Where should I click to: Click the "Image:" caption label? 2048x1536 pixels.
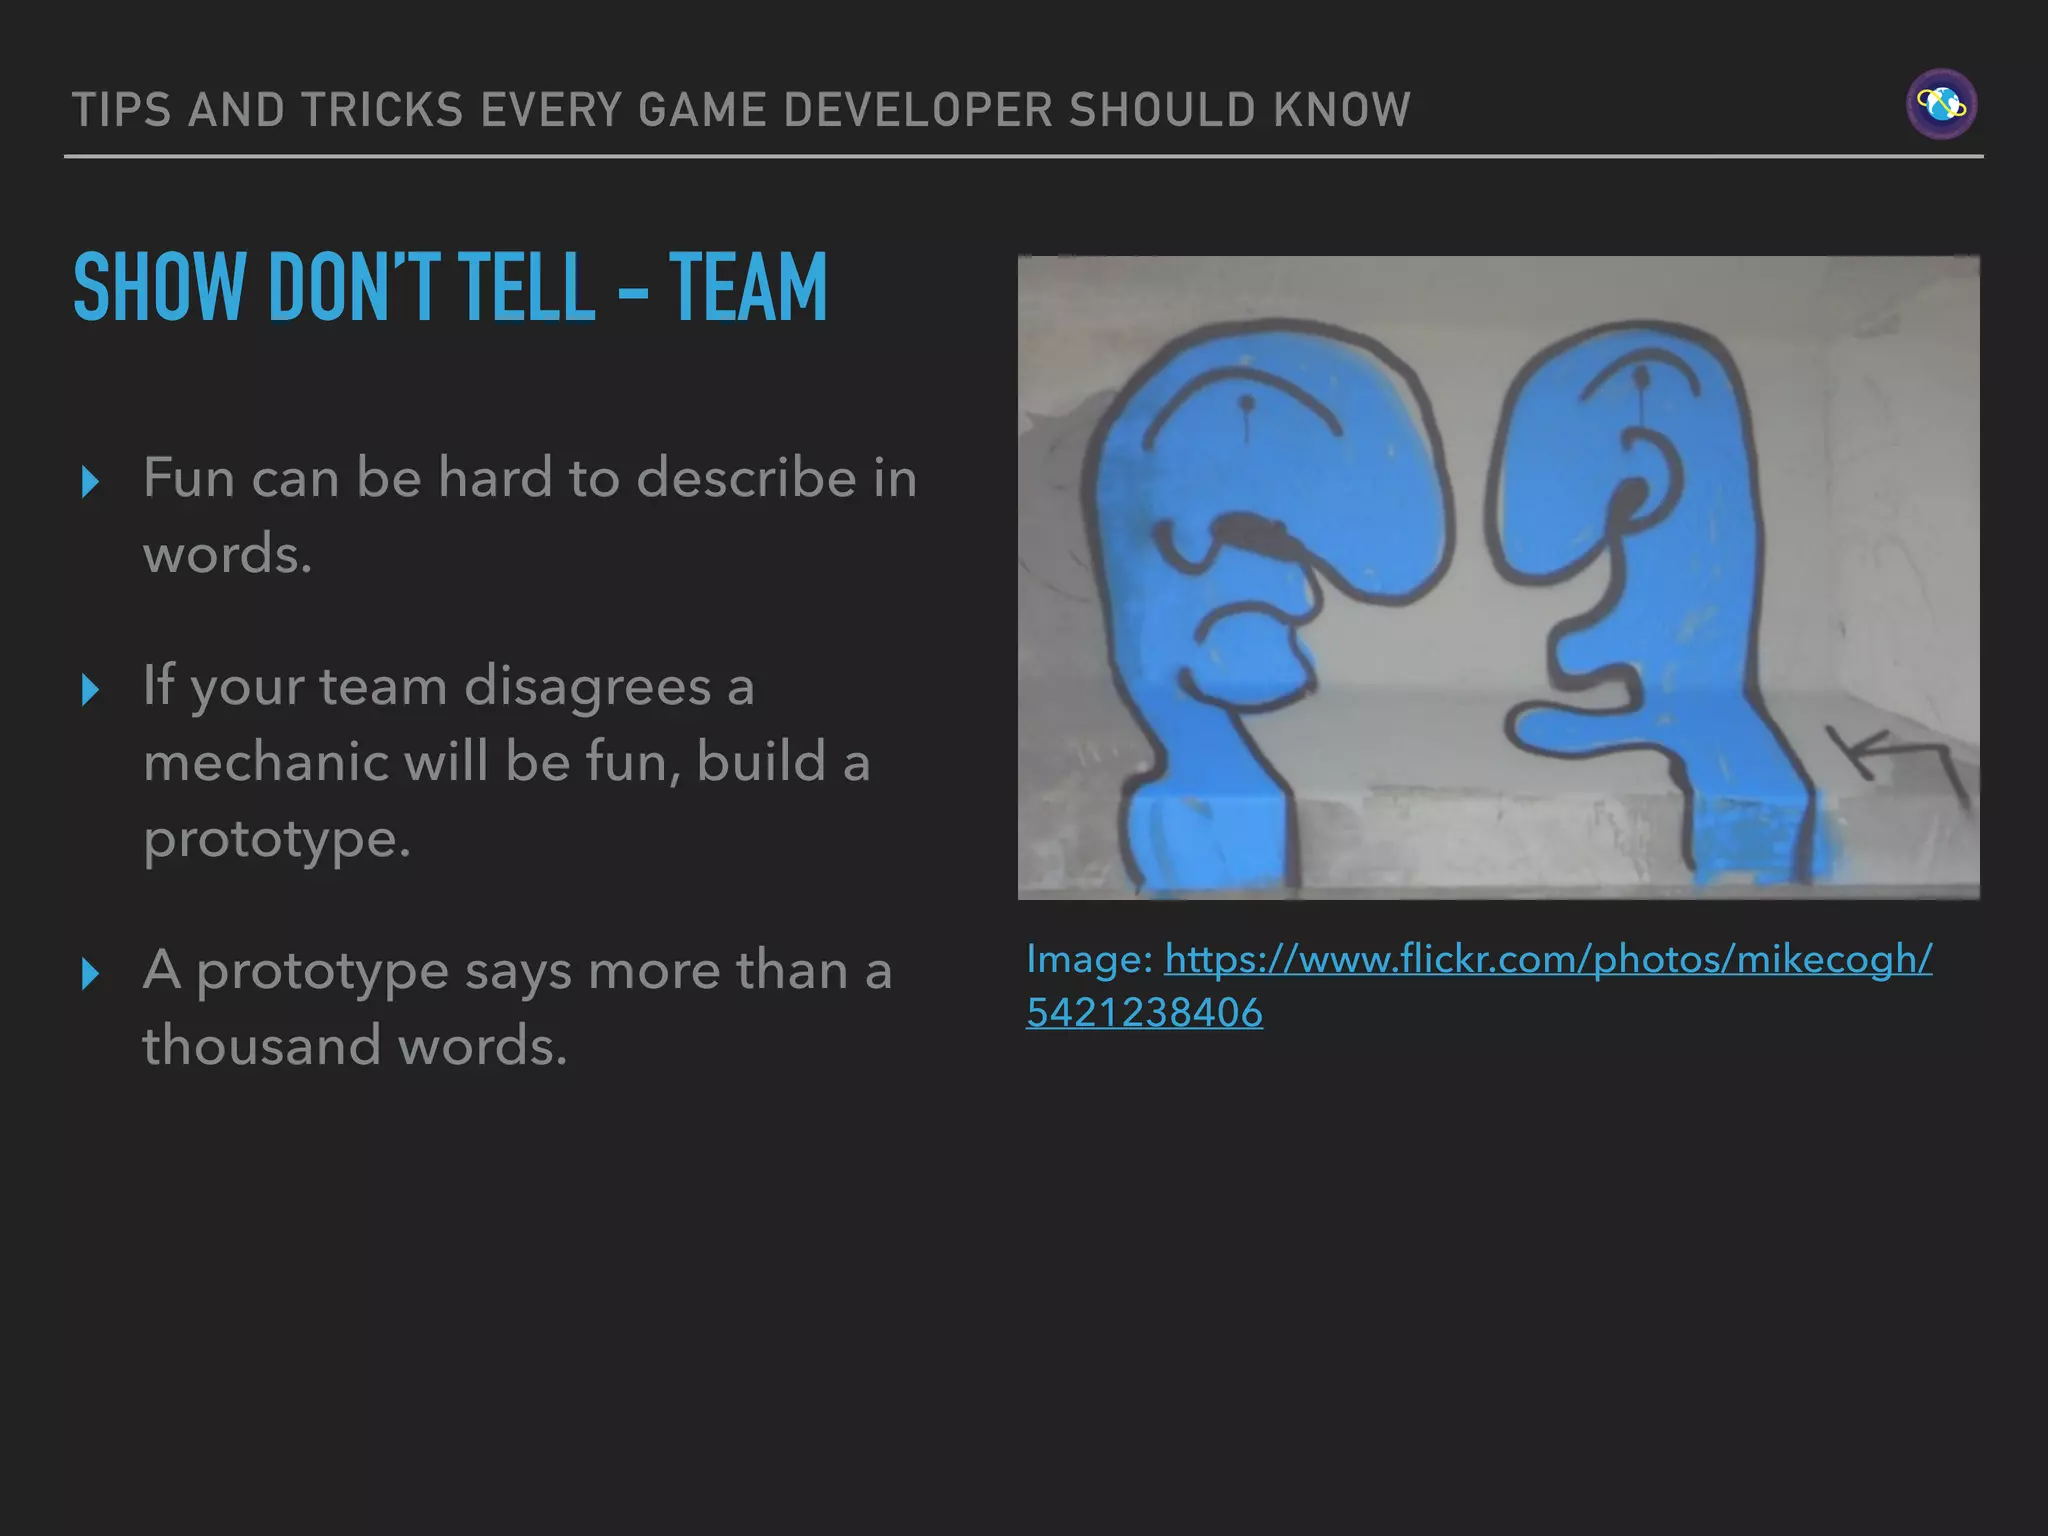(1090, 960)
